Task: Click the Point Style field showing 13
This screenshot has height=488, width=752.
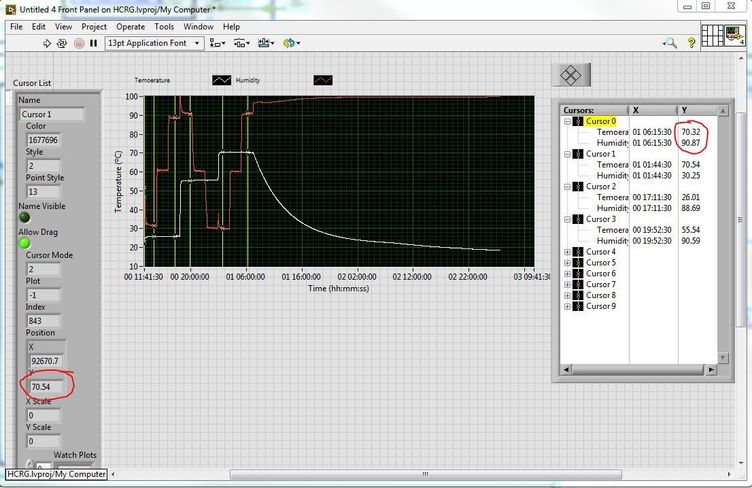Action: coord(43,192)
